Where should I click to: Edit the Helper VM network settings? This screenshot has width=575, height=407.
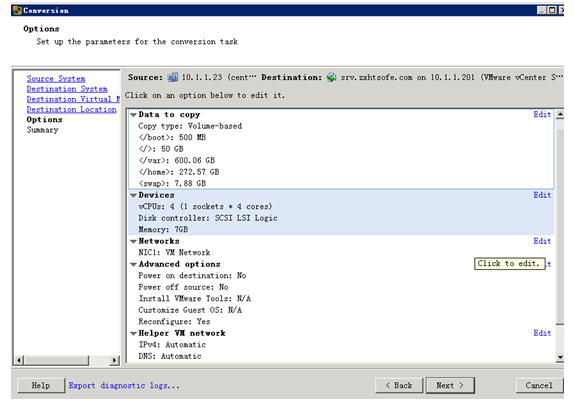pos(542,333)
